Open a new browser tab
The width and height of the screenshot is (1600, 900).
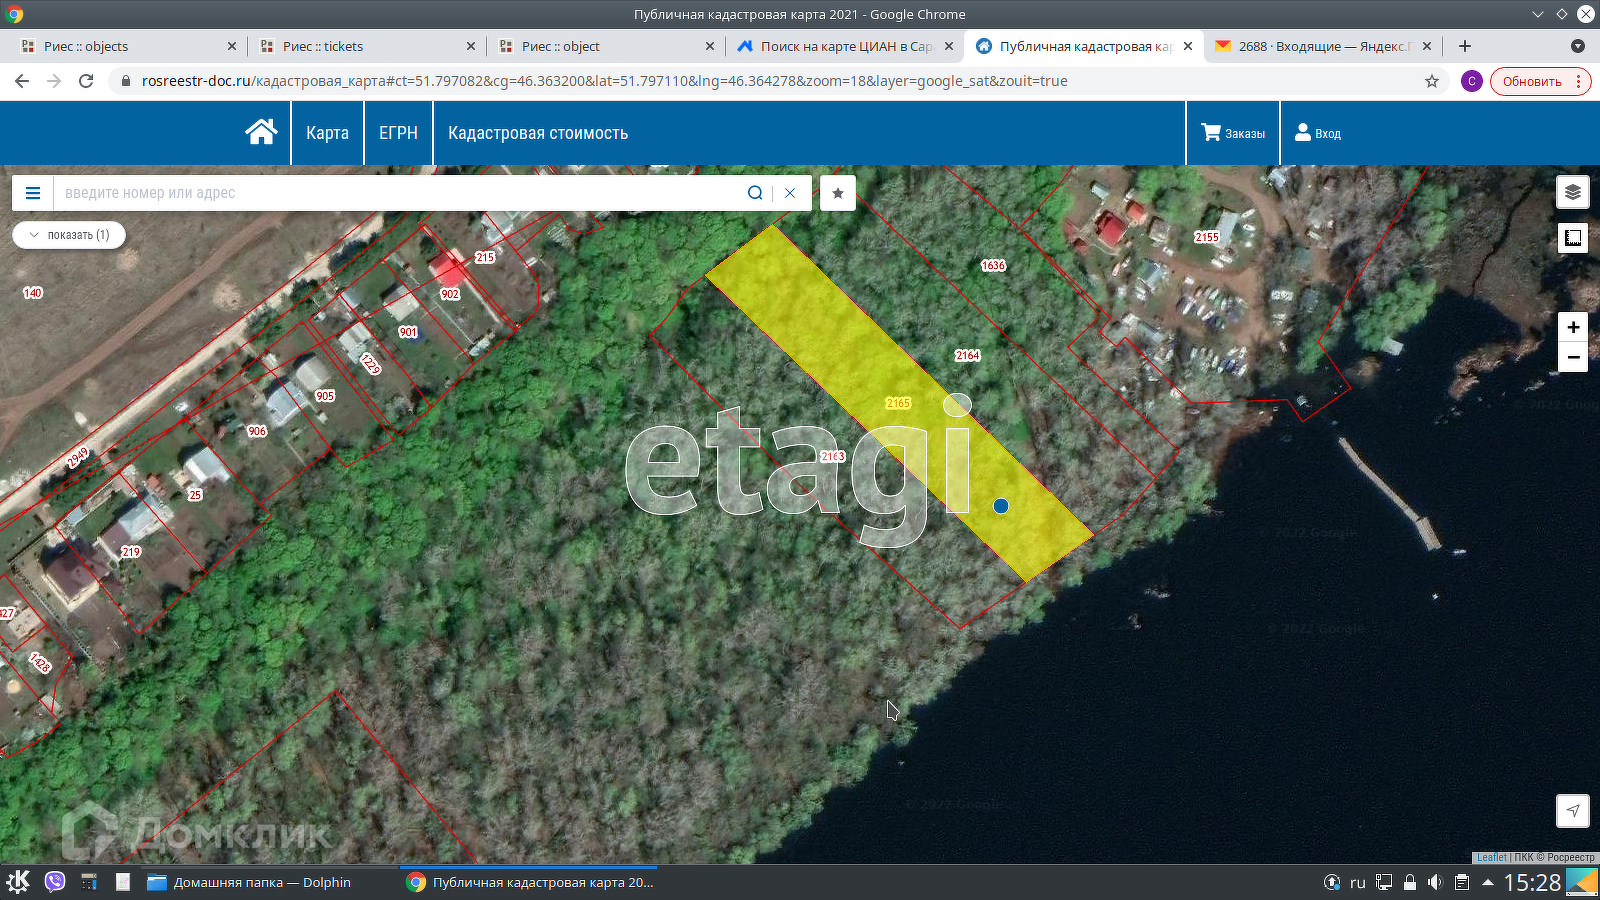1465,46
